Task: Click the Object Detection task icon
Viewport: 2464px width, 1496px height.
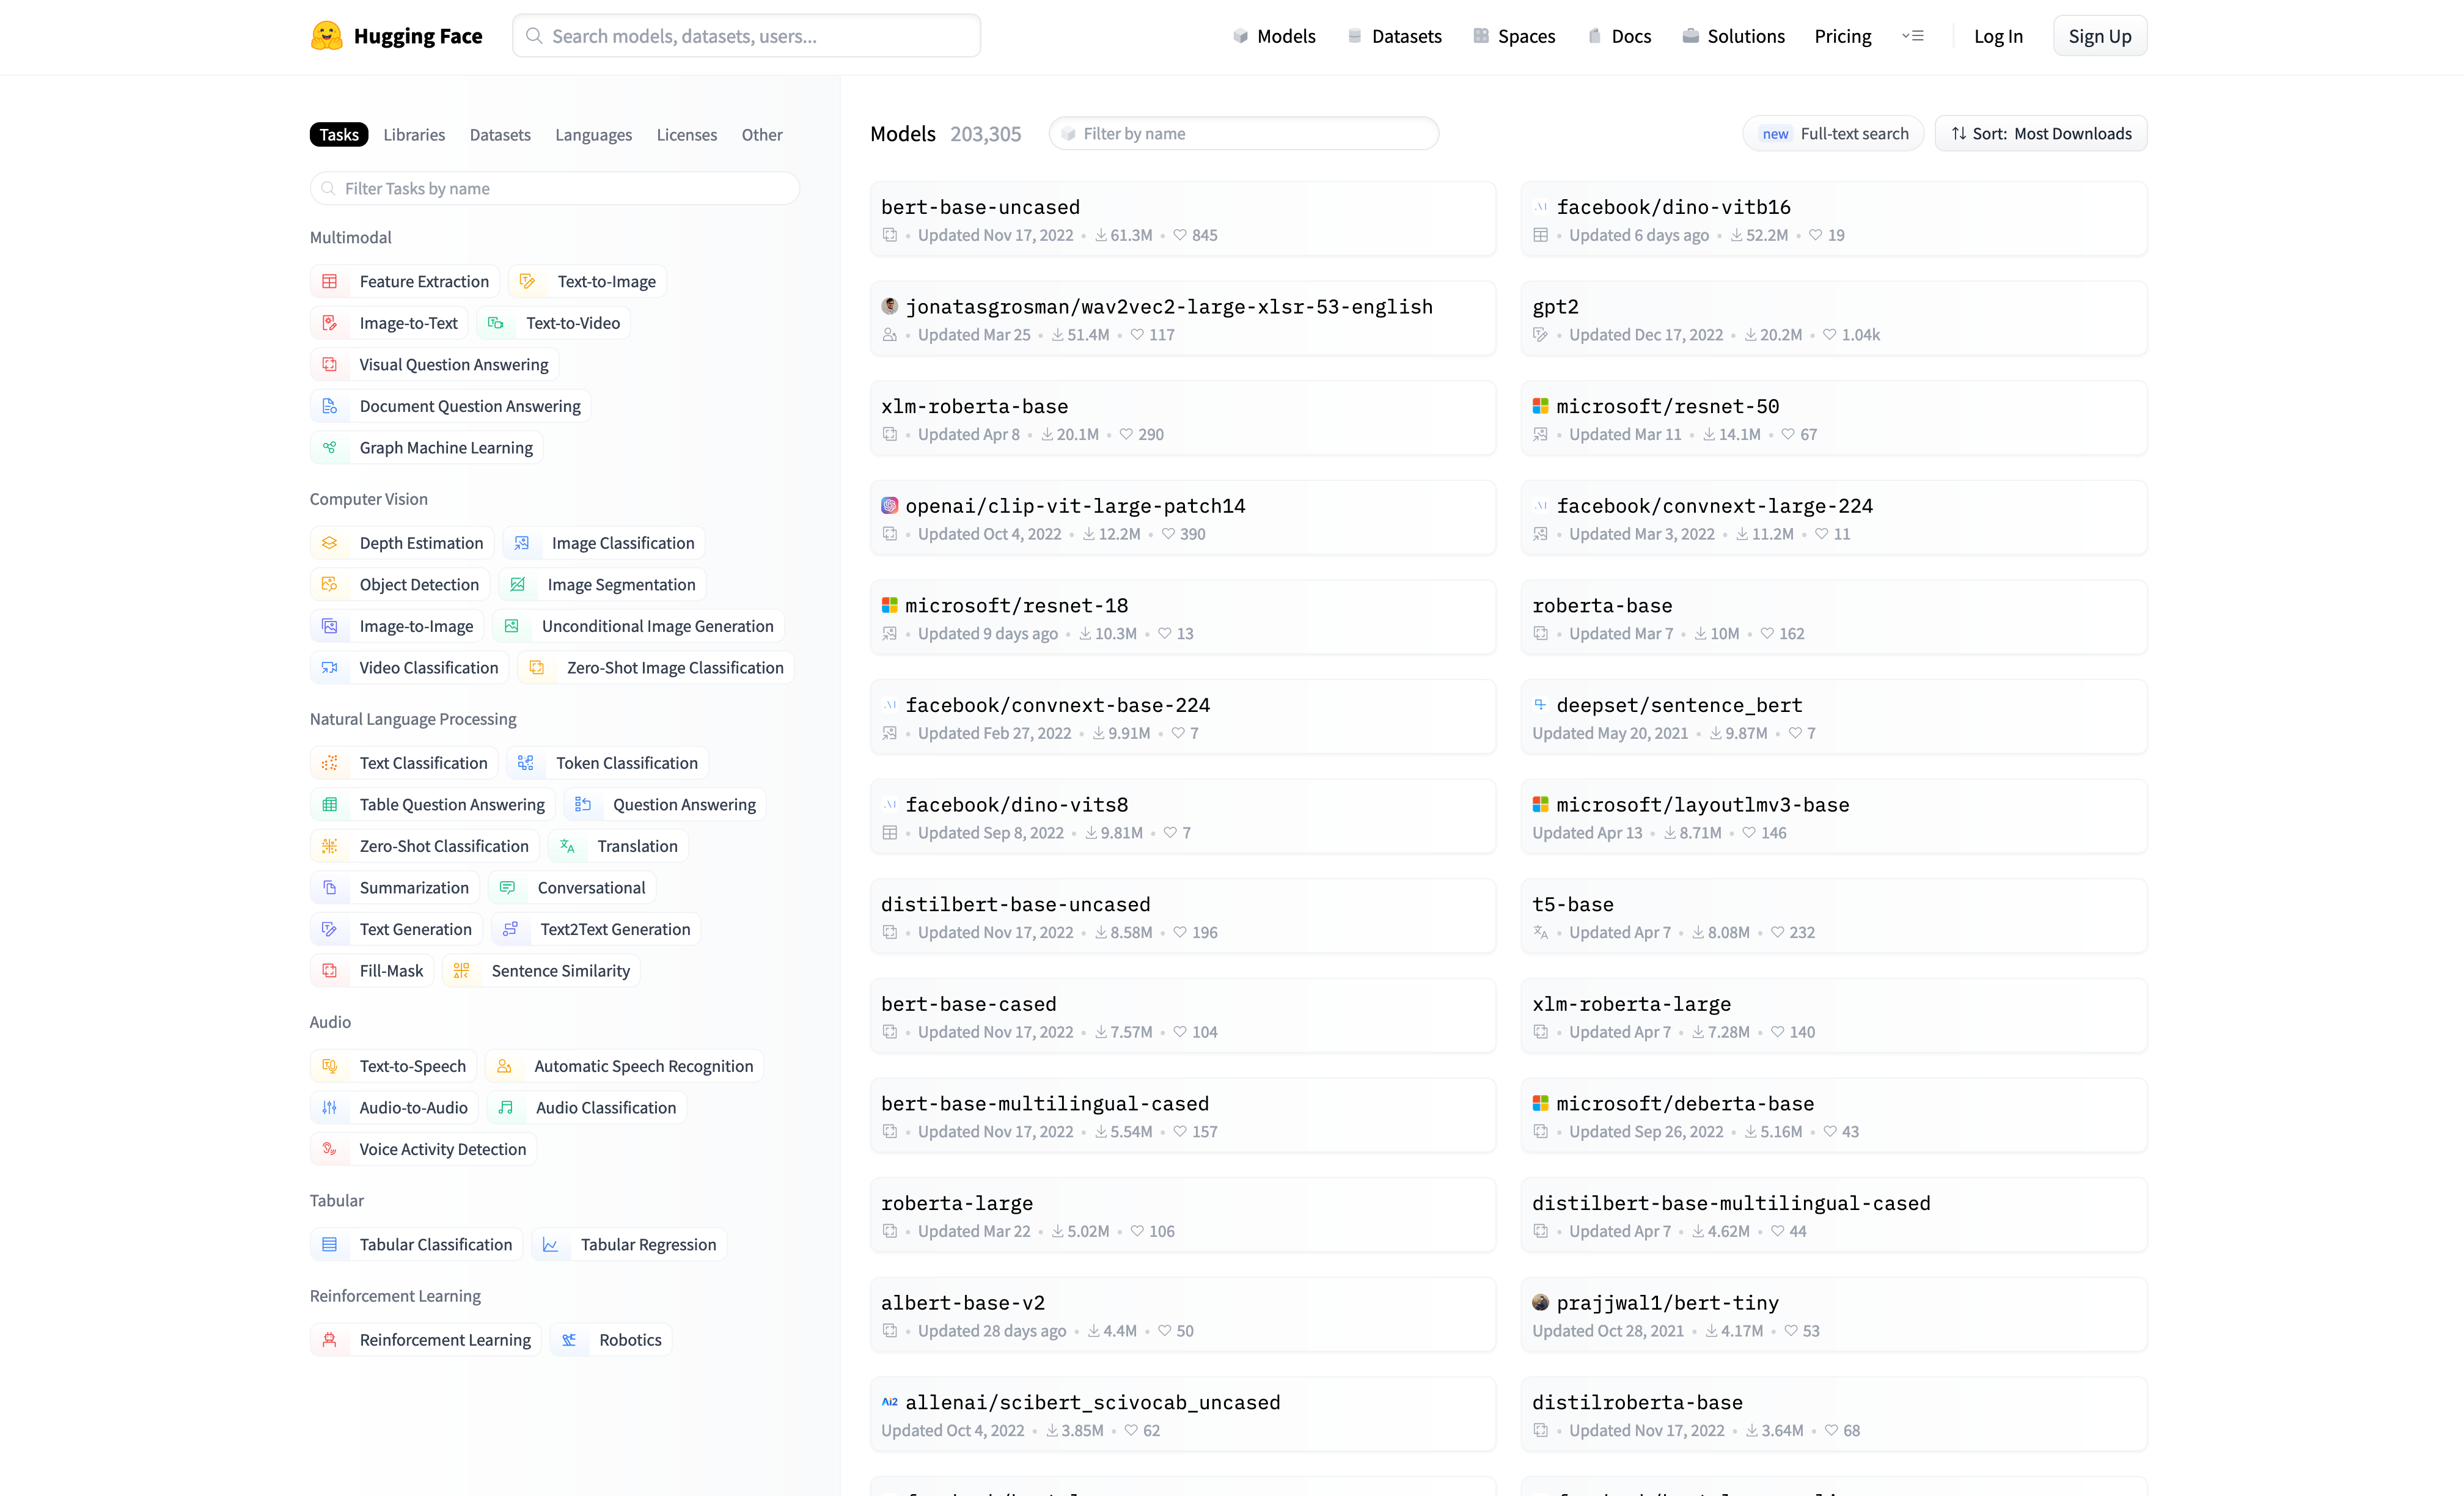Action: (x=330, y=585)
